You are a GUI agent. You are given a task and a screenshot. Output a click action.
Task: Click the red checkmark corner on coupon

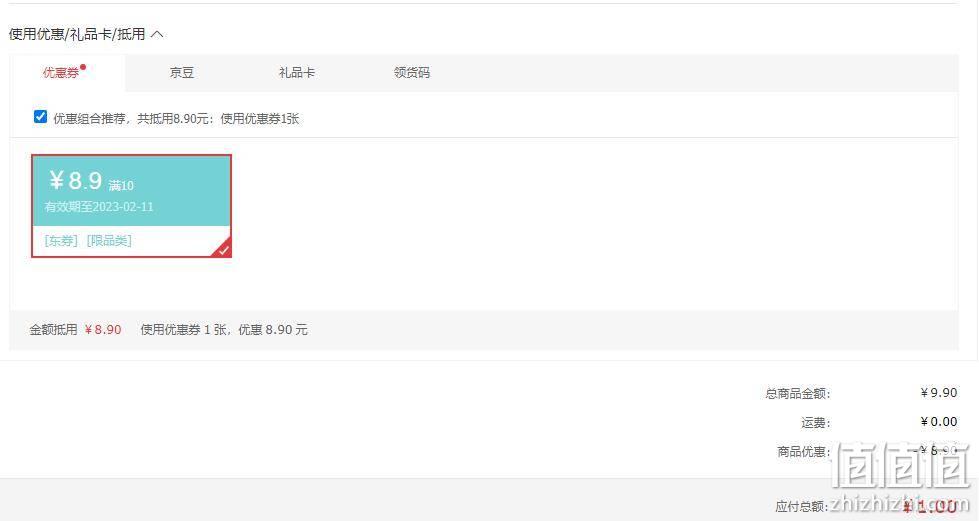[223, 249]
